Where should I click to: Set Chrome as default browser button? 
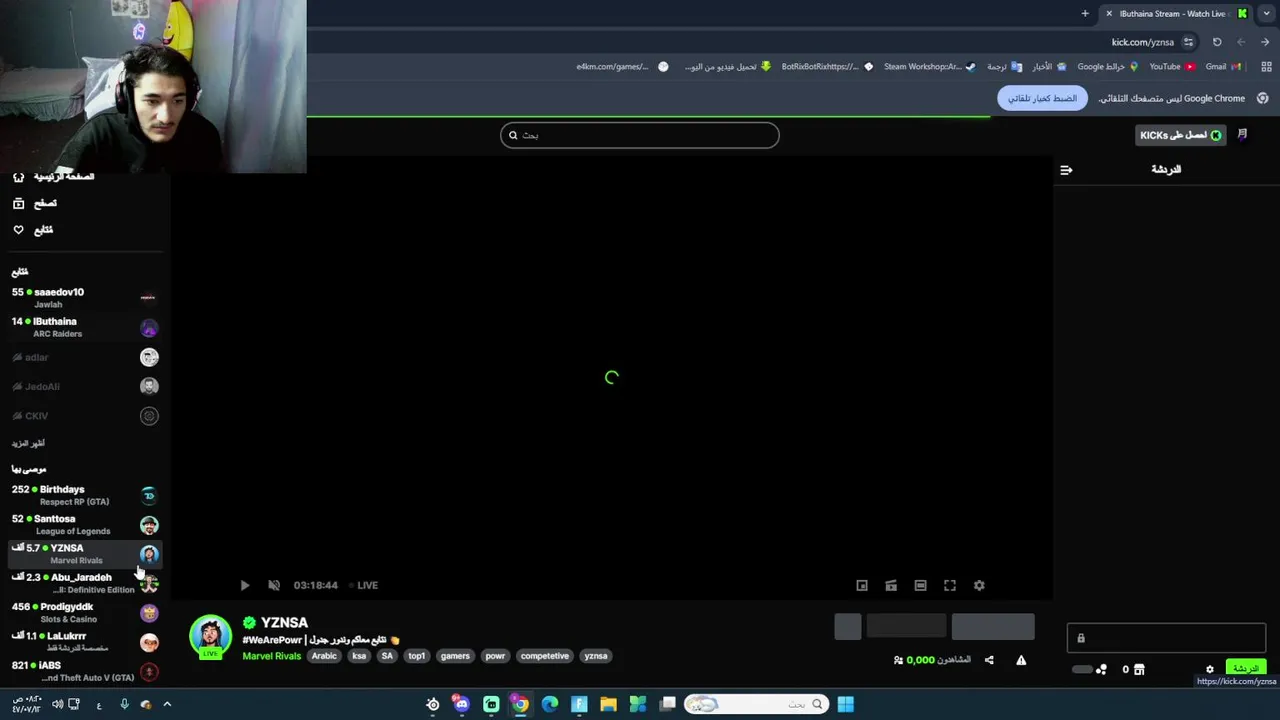[1042, 98]
